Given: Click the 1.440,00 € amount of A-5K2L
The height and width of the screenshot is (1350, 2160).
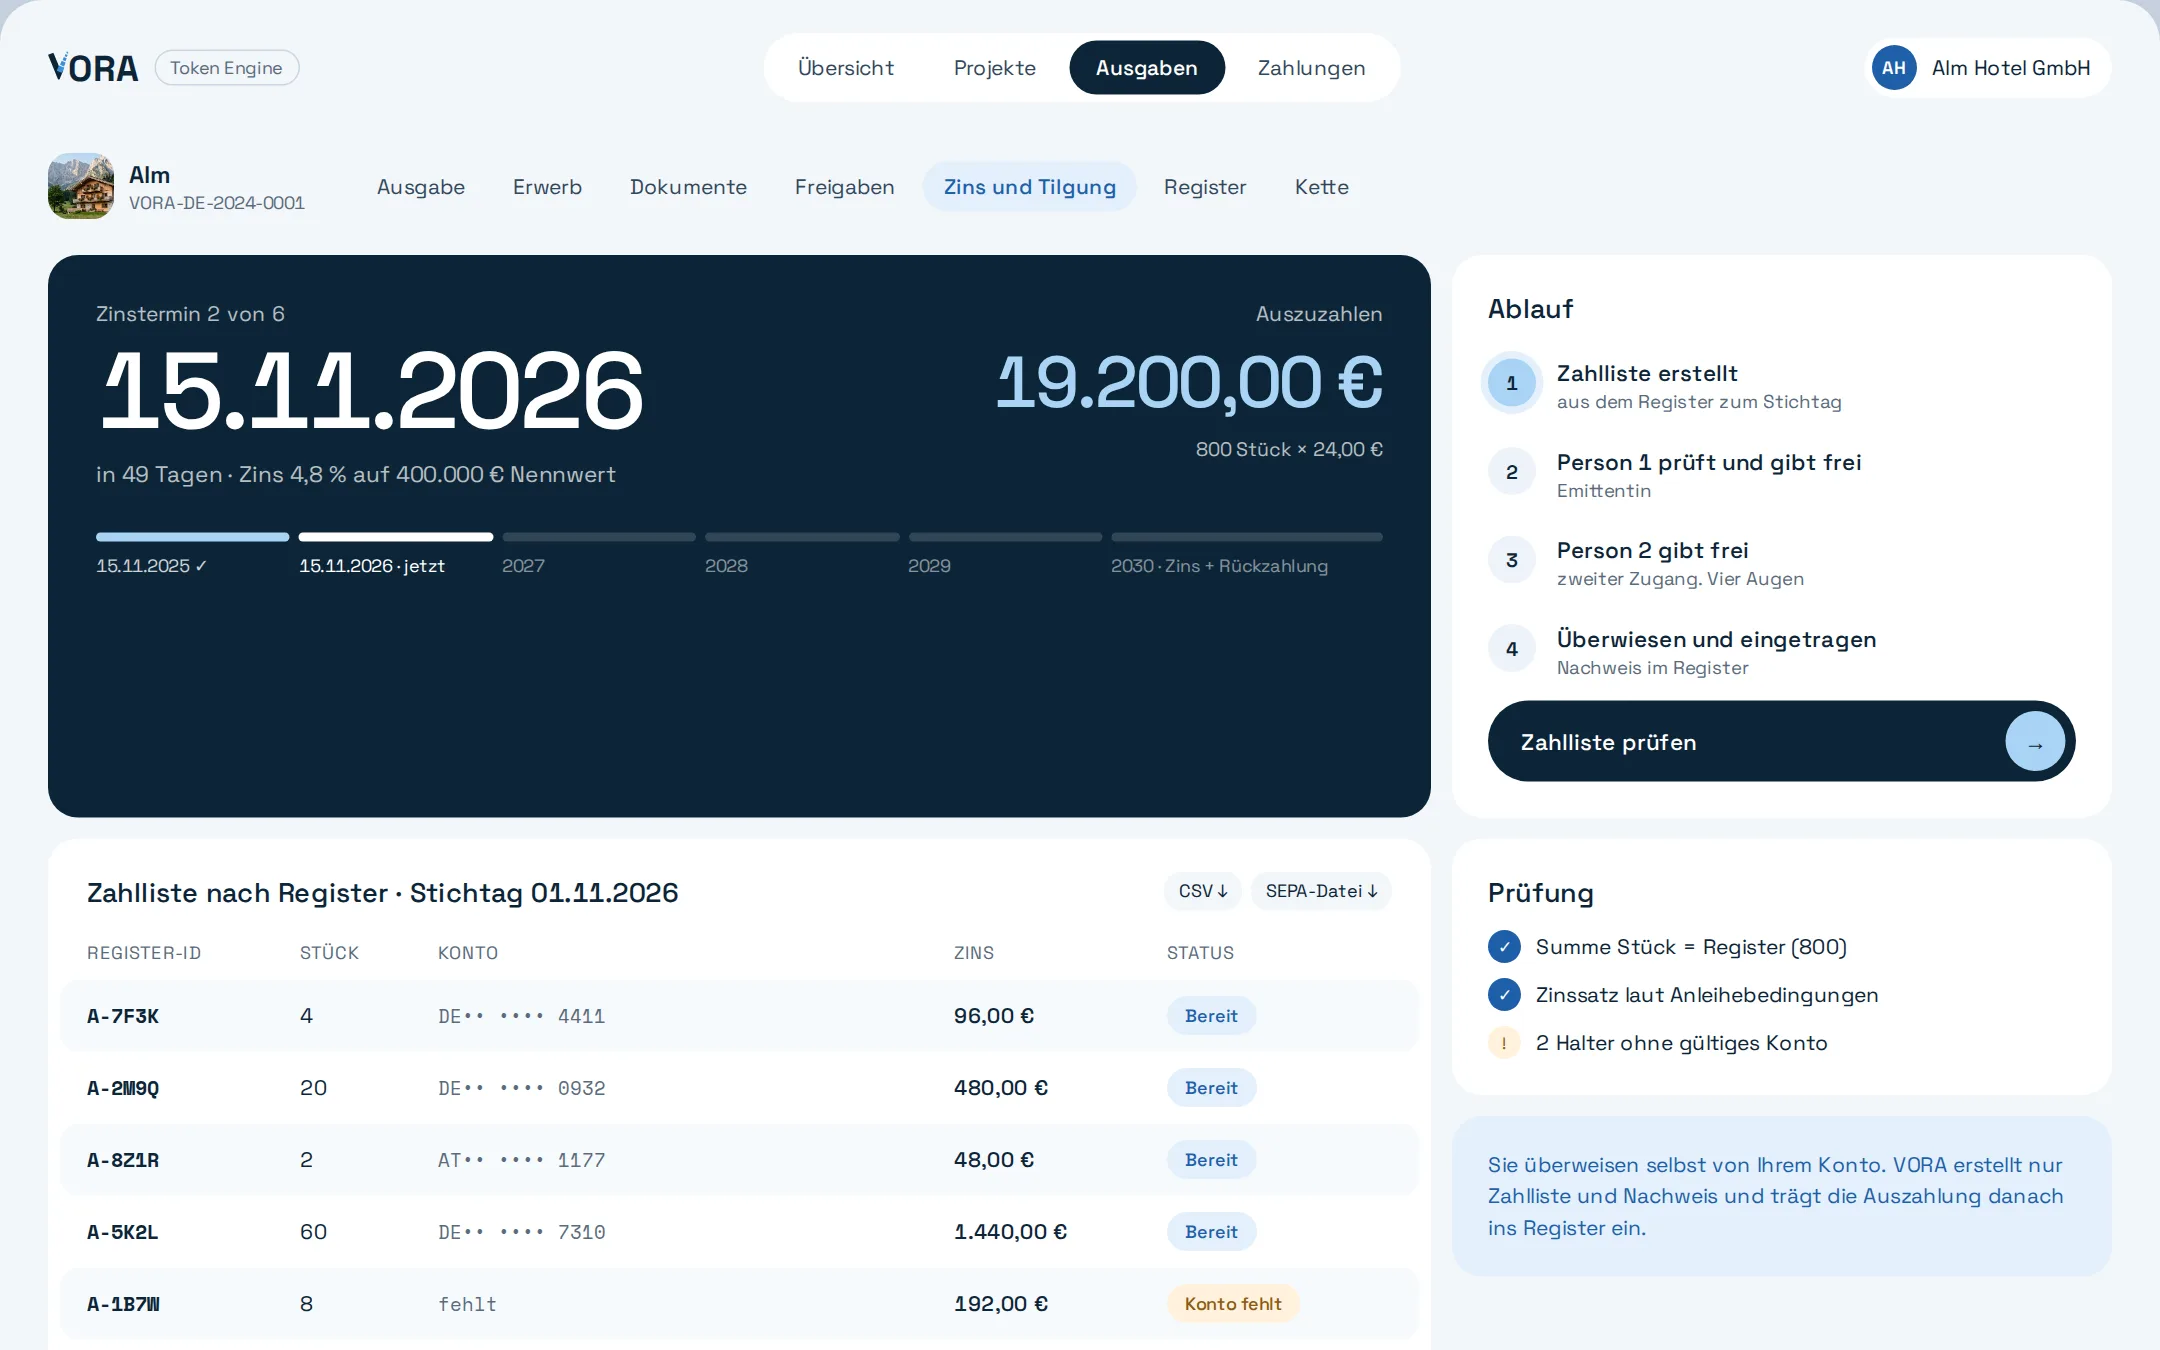Looking at the screenshot, I should [1010, 1232].
